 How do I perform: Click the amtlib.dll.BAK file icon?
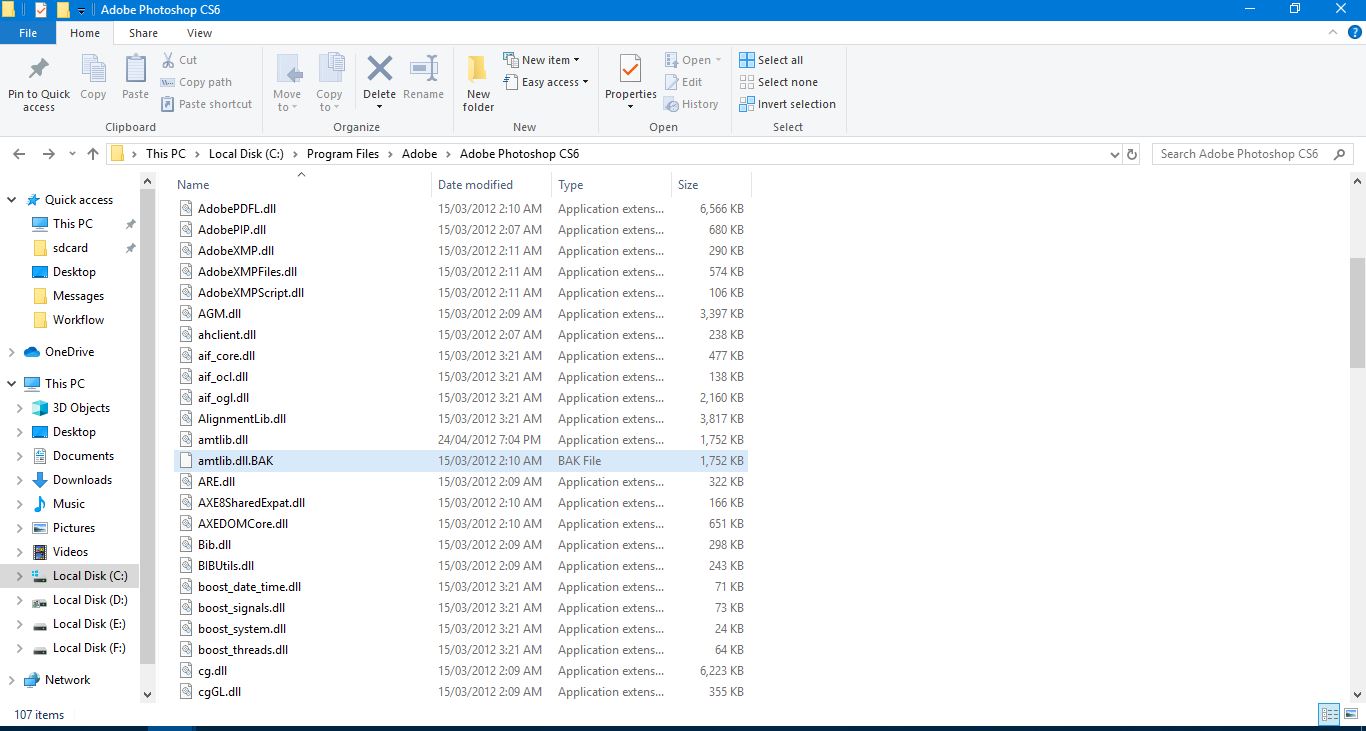click(185, 461)
